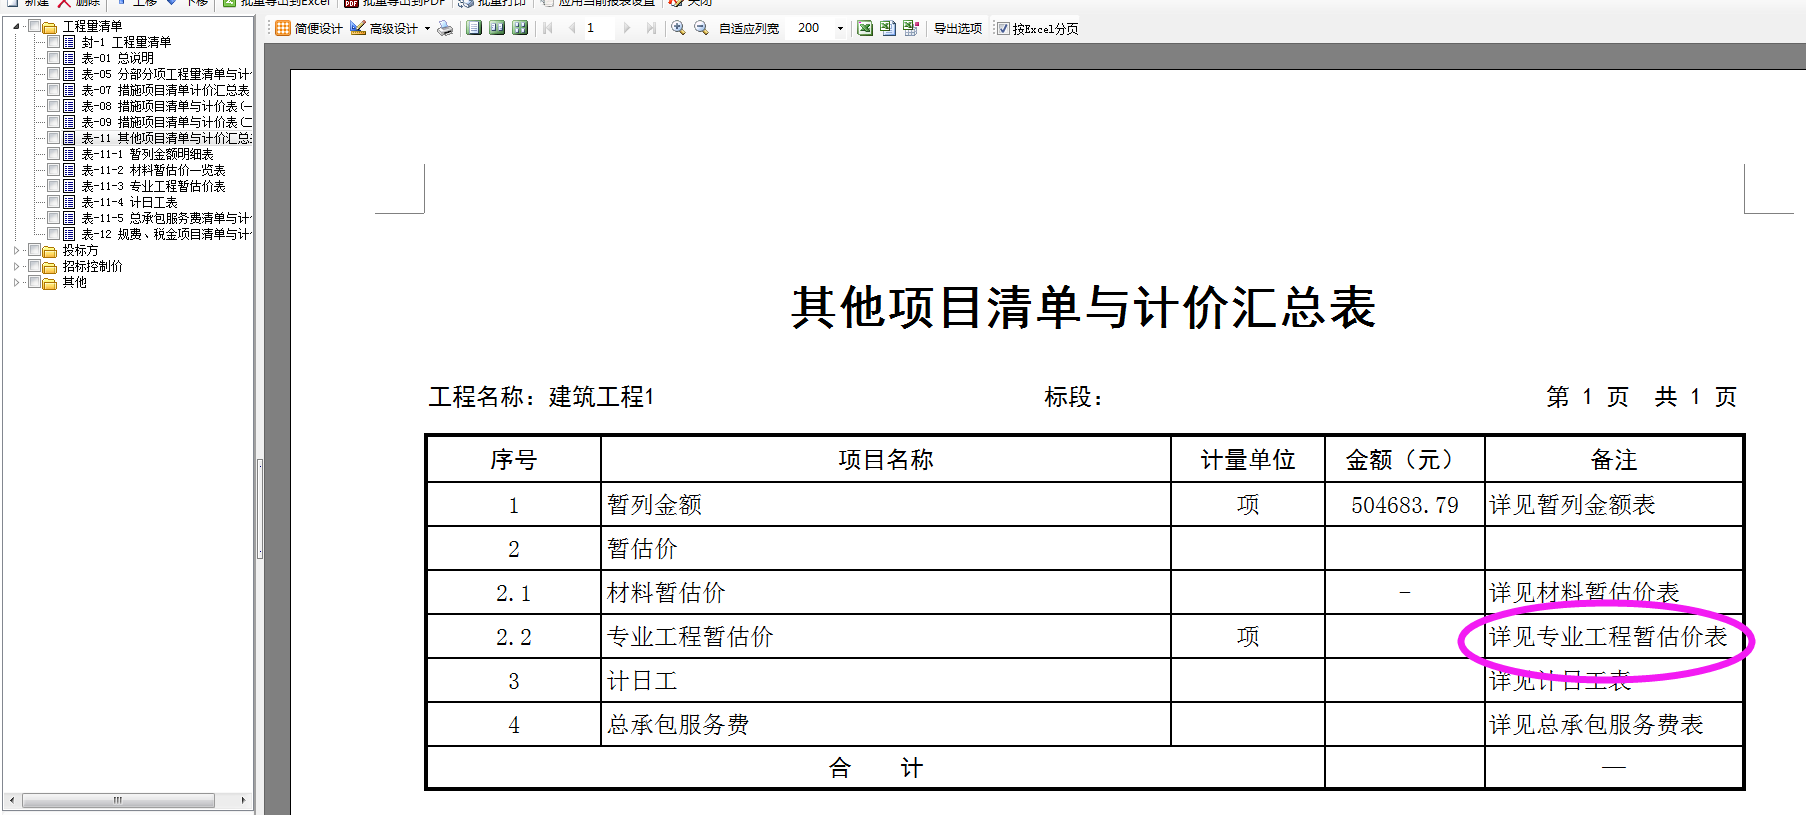Select 表-05 分部分项工程量清单 report
This screenshot has height=815, width=1806.
(x=166, y=74)
